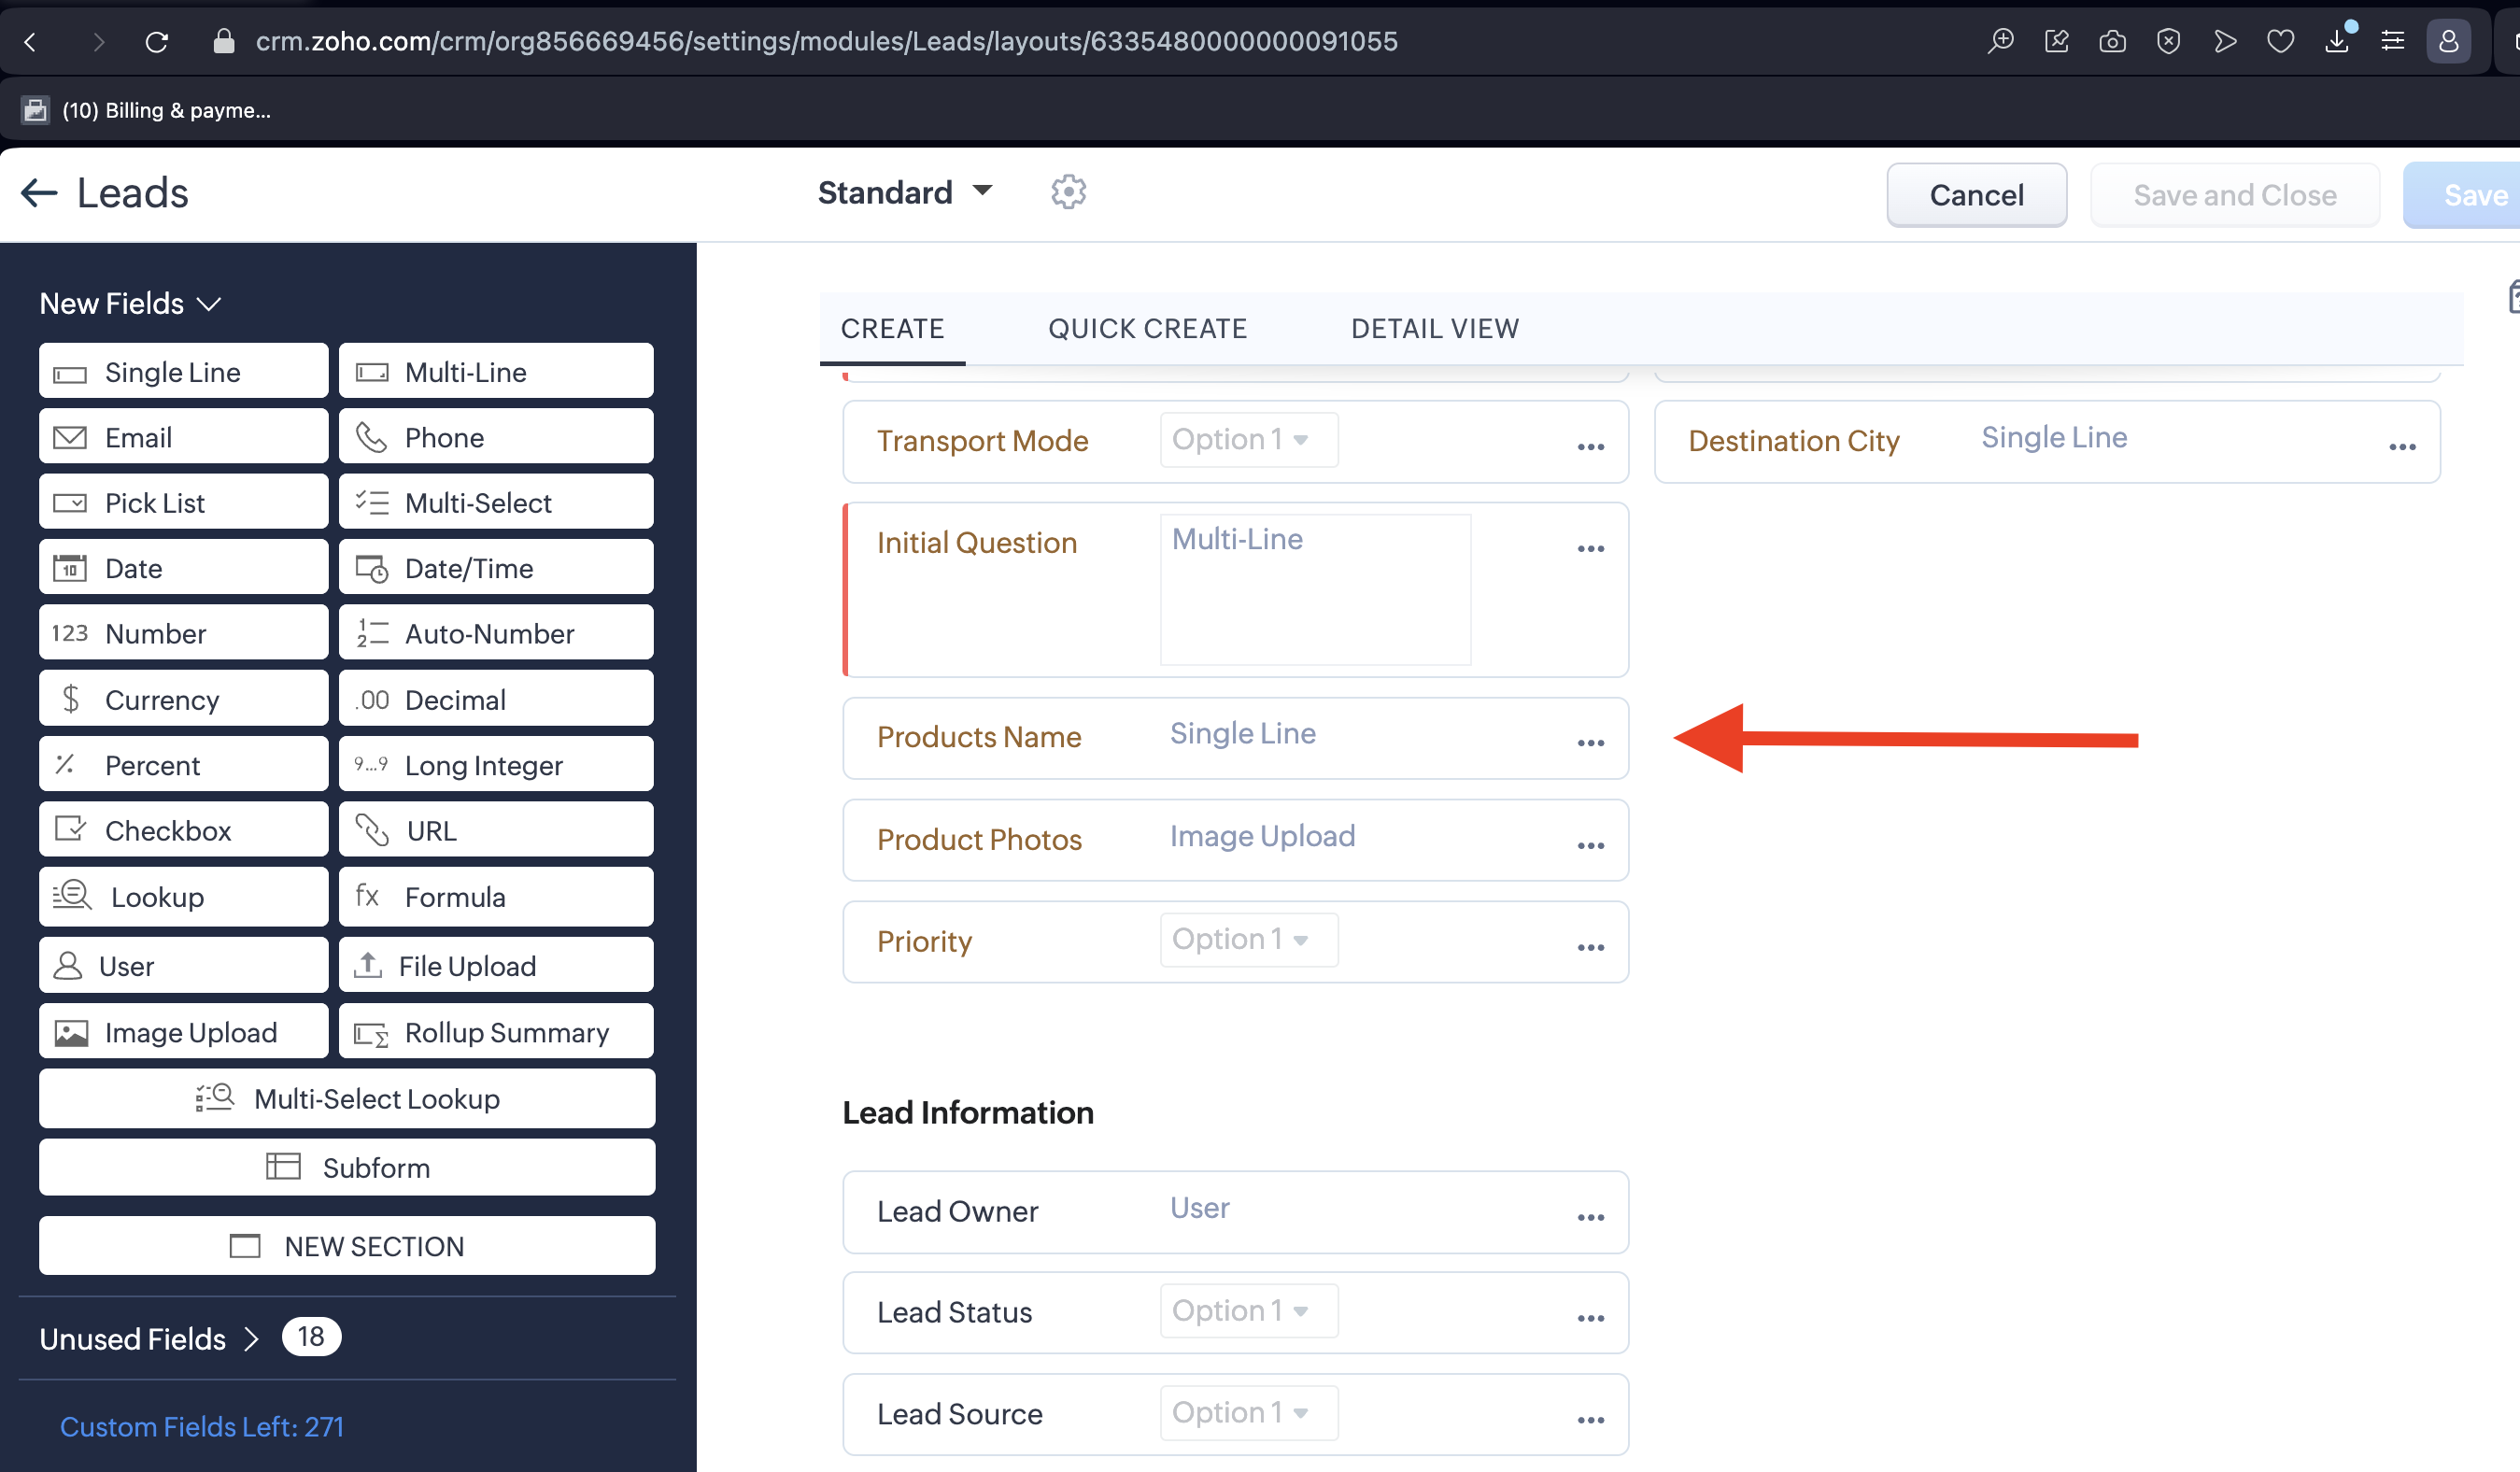This screenshot has height=1472, width=2520.
Task: Switch to the Quick Create tab
Action: (1147, 329)
